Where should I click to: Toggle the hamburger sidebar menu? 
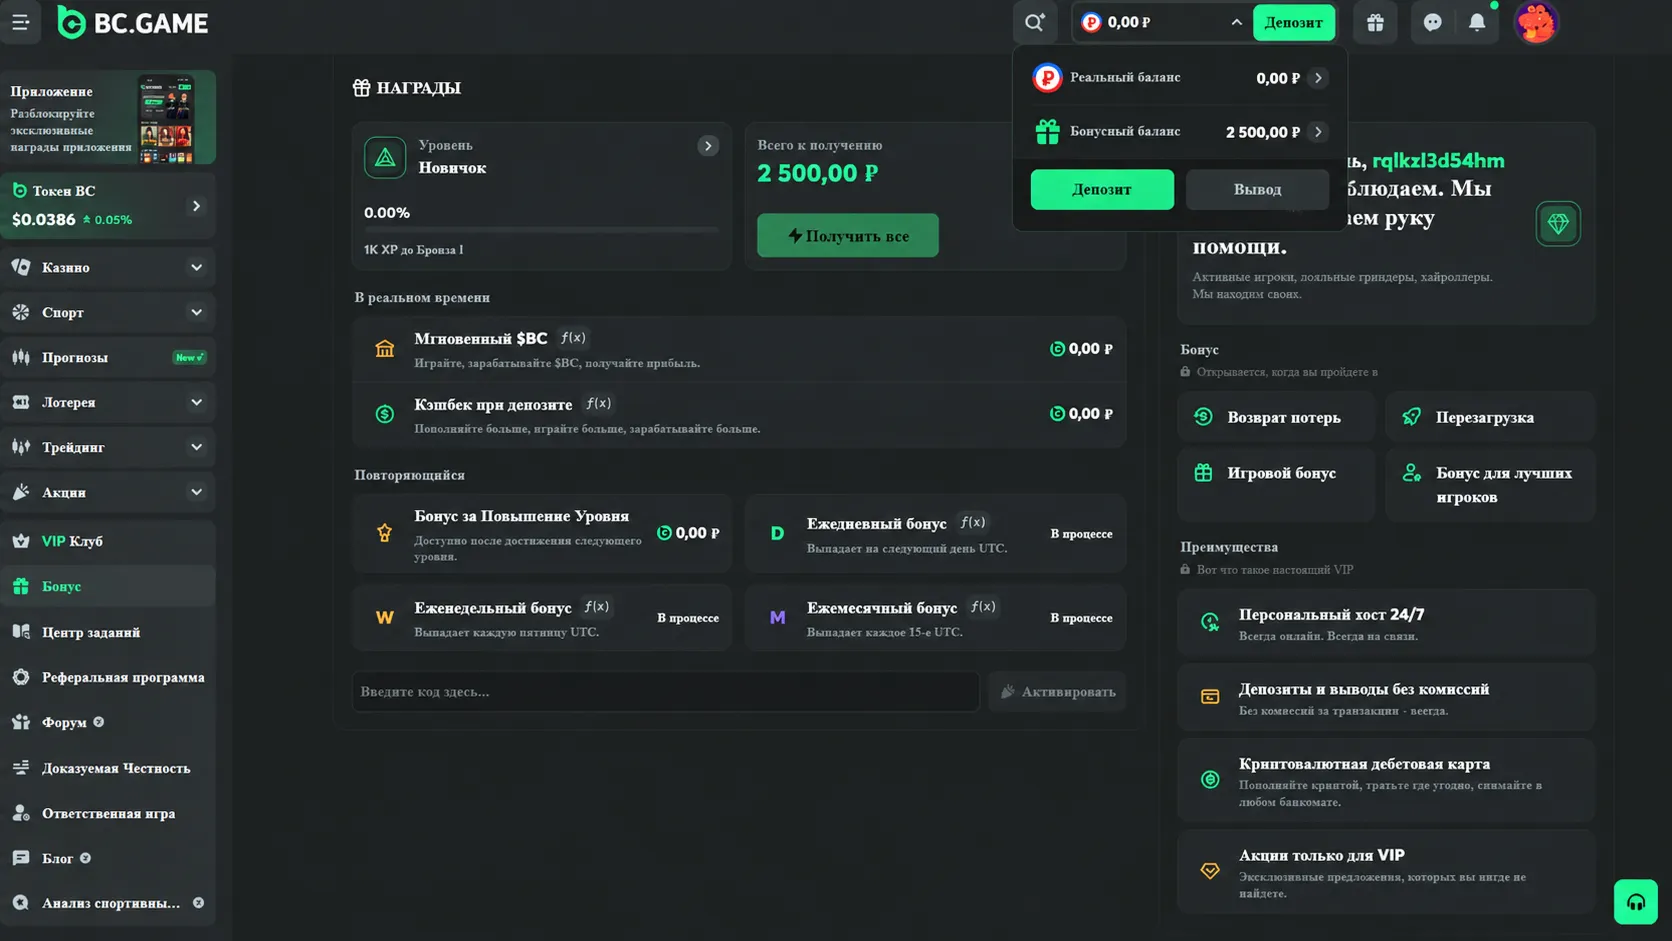(20, 22)
